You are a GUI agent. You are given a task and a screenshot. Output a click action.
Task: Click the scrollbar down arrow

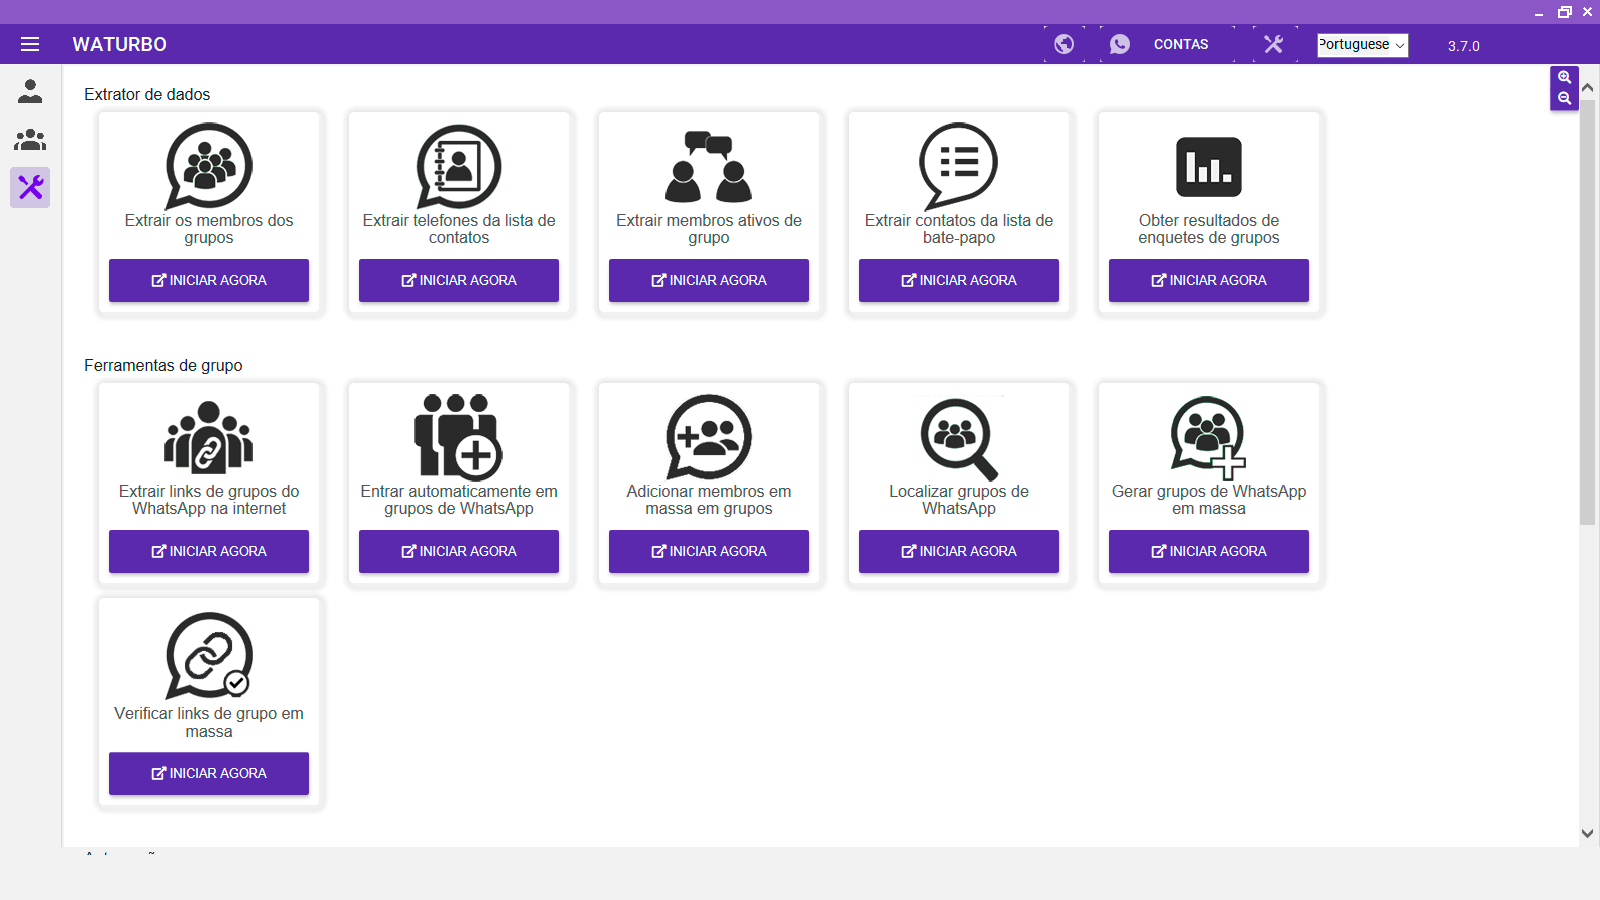(x=1587, y=833)
